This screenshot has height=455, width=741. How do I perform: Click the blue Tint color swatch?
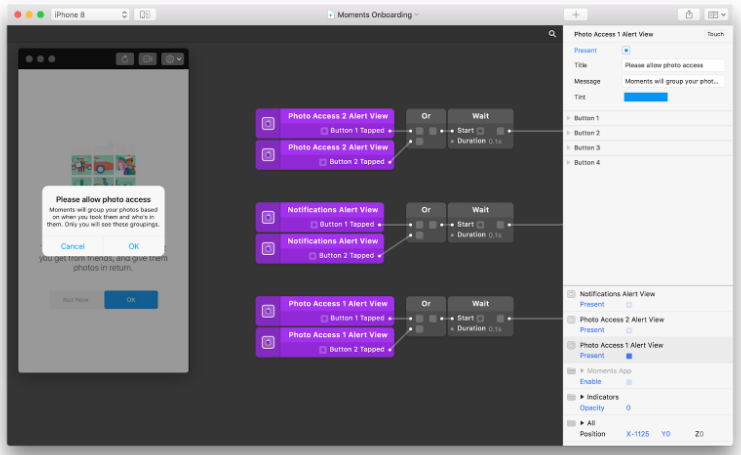coord(645,97)
